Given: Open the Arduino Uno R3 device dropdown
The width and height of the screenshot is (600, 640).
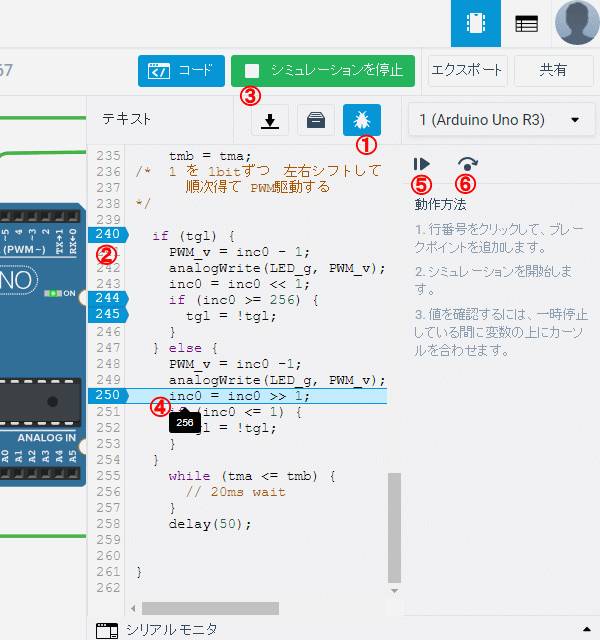Looking at the screenshot, I should point(499,120).
